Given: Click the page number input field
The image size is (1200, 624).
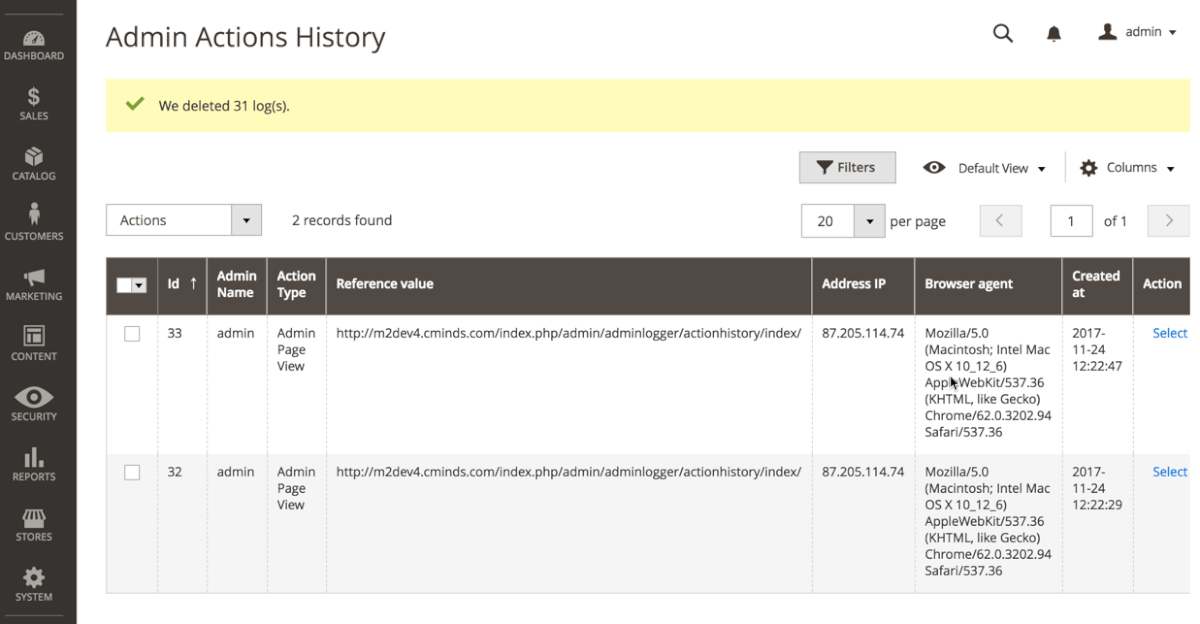Looking at the screenshot, I should pos(1070,221).
